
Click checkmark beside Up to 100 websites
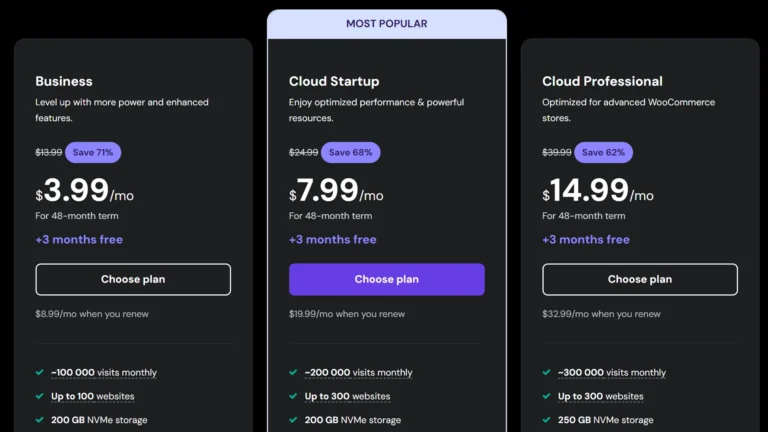(x=40, y=396)
